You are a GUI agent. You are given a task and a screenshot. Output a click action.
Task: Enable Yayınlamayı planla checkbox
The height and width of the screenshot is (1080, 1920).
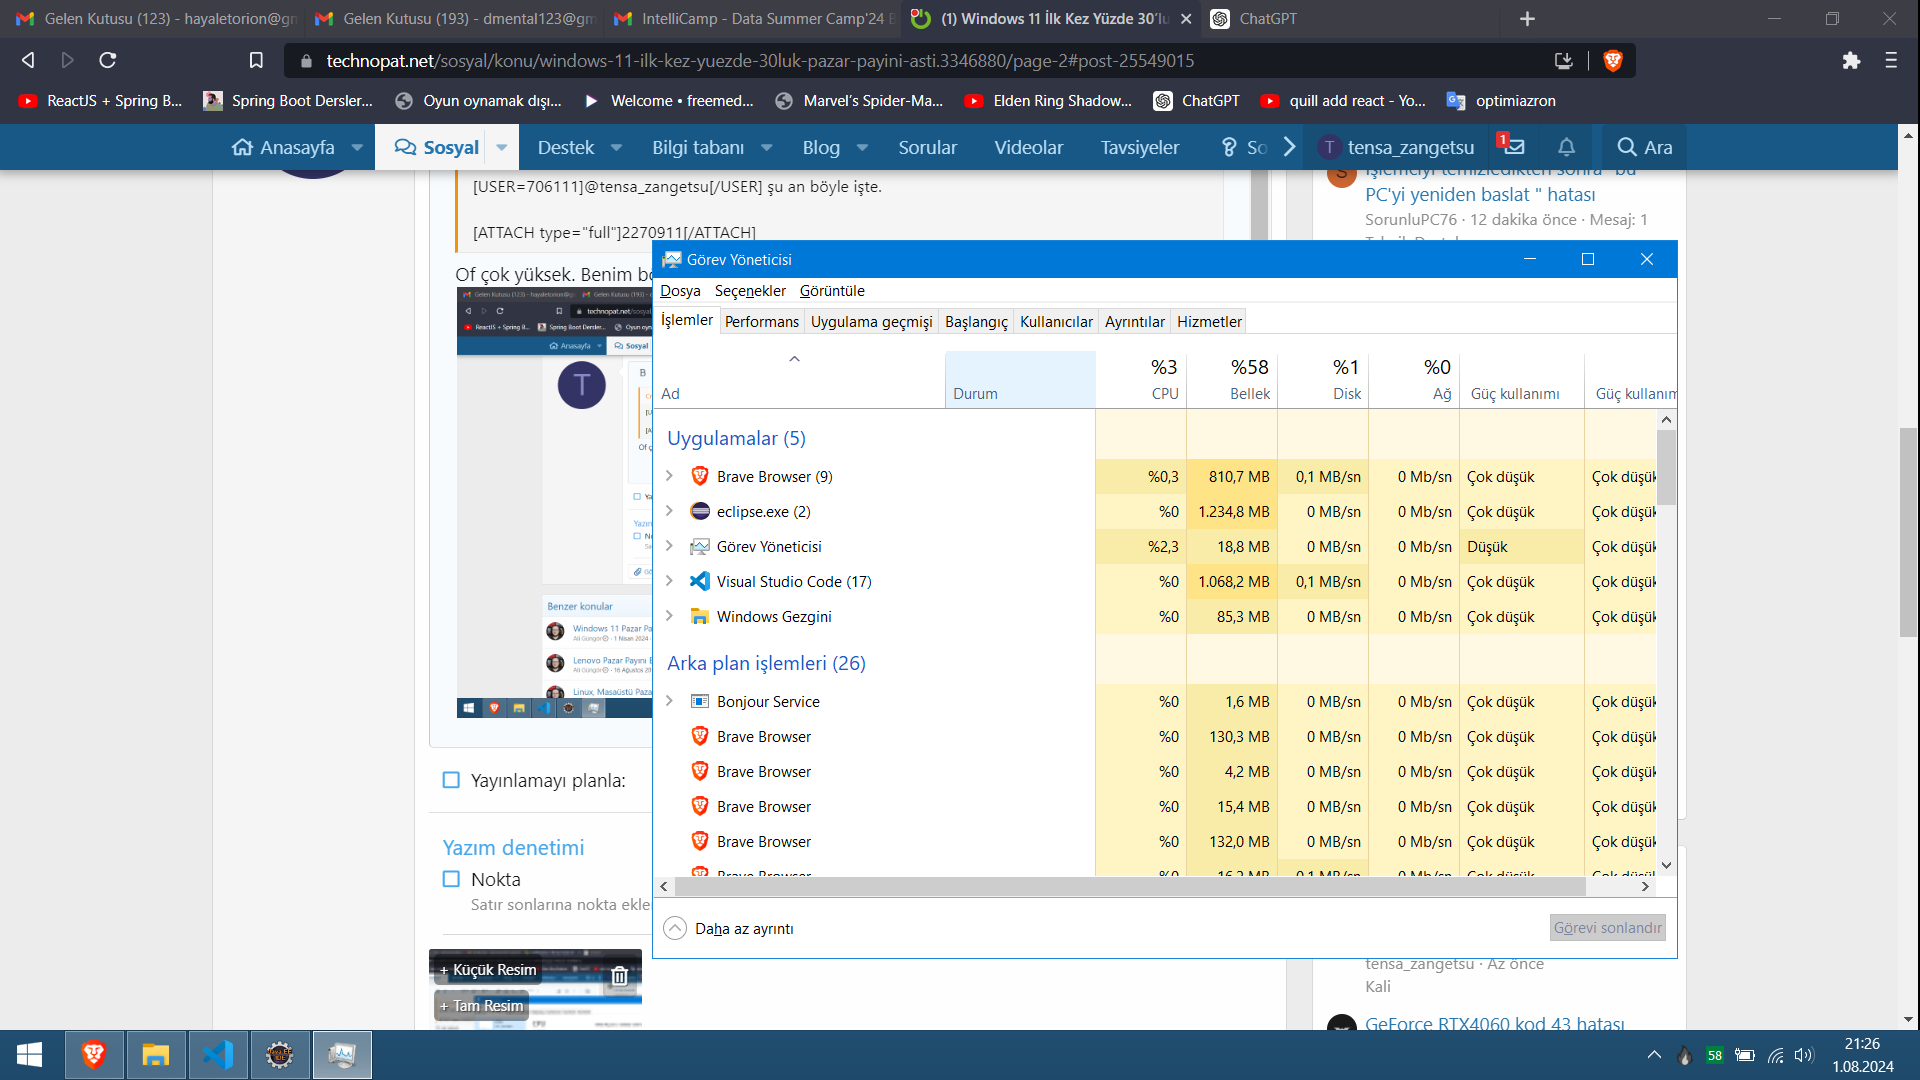pos(451,780)
